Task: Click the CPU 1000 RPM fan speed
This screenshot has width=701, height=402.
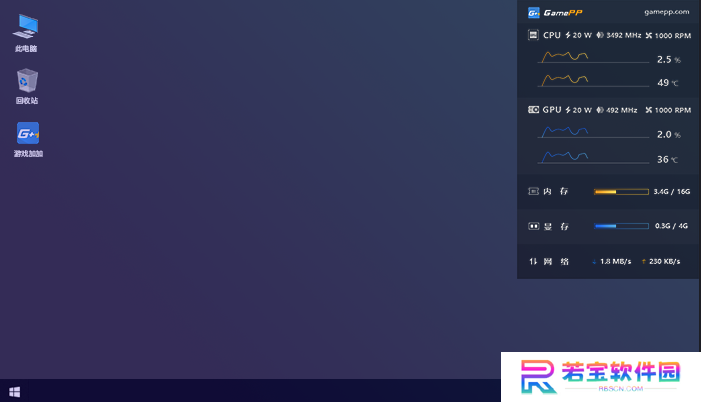Action: click(673, 35)
